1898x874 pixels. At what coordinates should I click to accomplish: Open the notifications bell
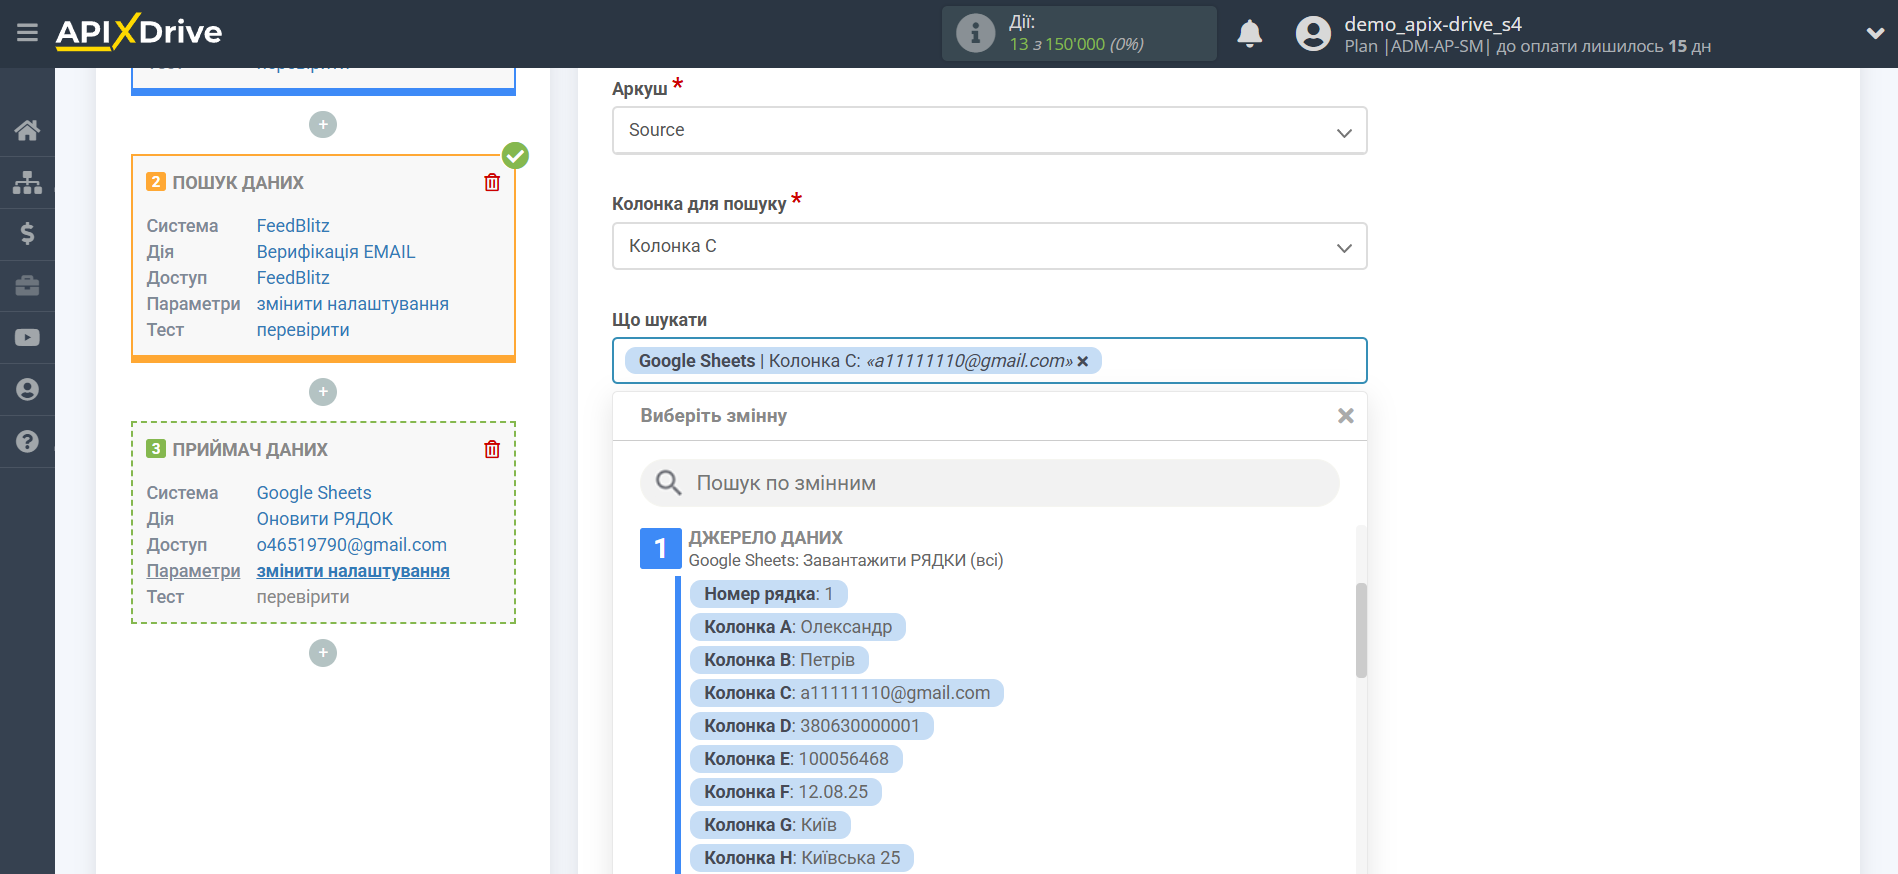(1249, 34)
